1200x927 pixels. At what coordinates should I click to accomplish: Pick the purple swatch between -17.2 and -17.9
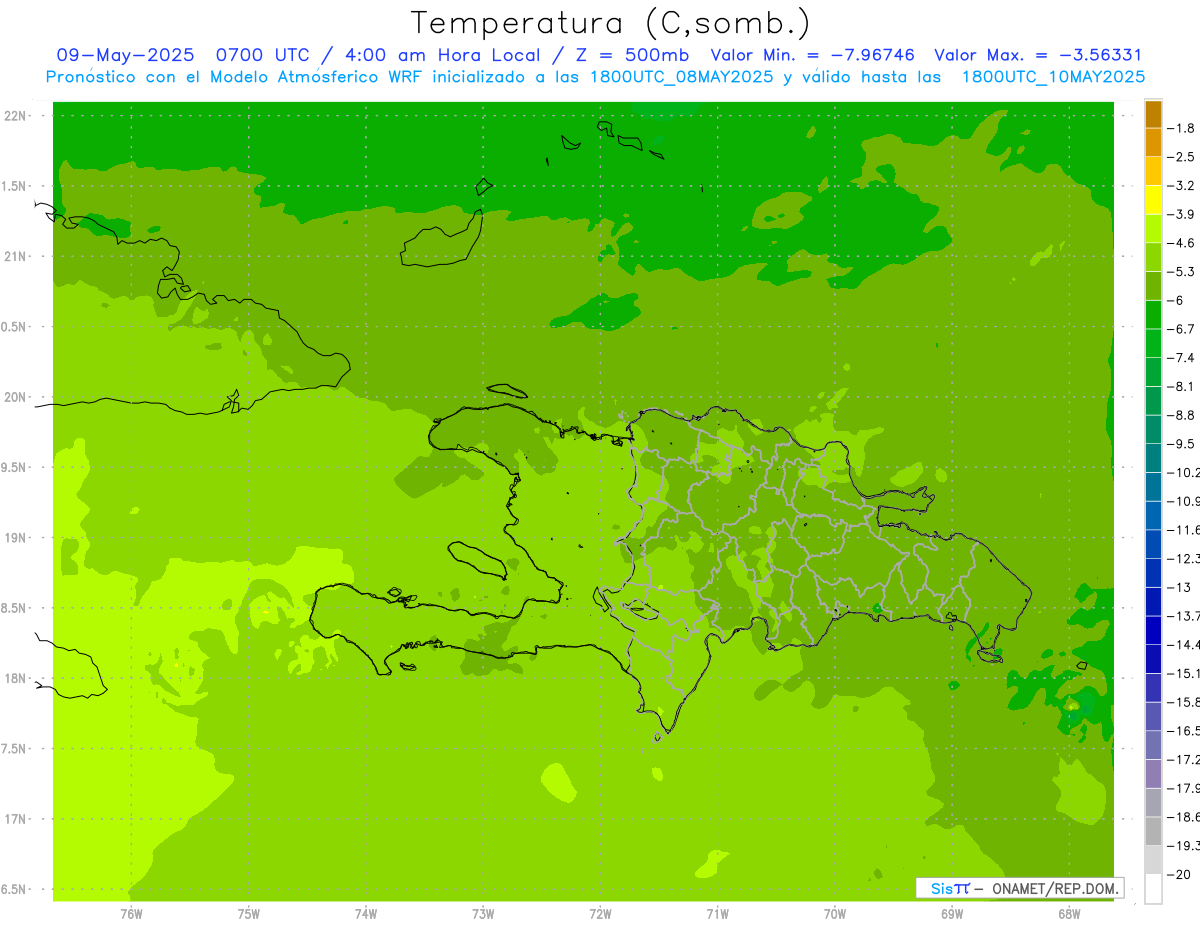pyautogui.click(x=1153, y=773)
